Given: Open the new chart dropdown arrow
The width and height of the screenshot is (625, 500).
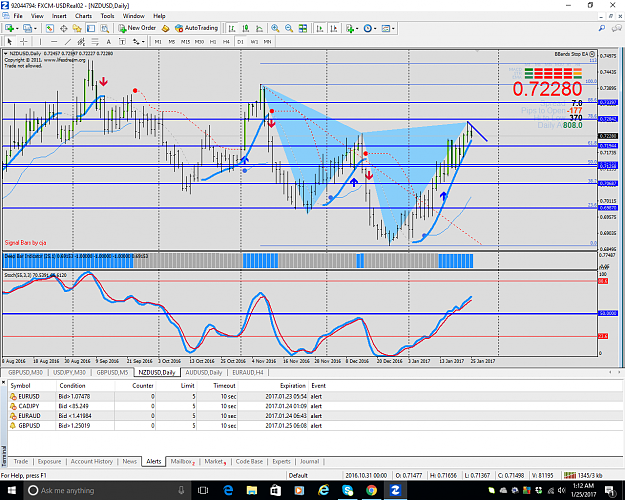Looking at the screenshot, I should (17, 28).
